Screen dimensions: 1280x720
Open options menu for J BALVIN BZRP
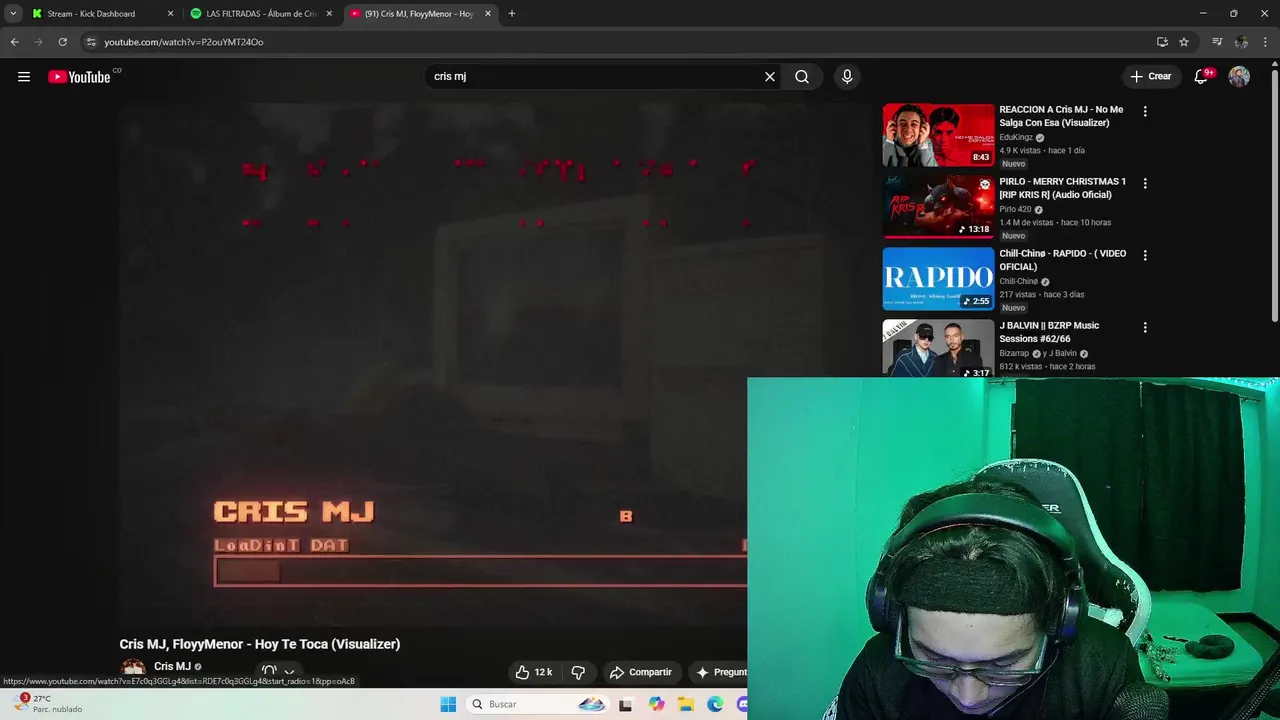click(x=1145, y=327)
